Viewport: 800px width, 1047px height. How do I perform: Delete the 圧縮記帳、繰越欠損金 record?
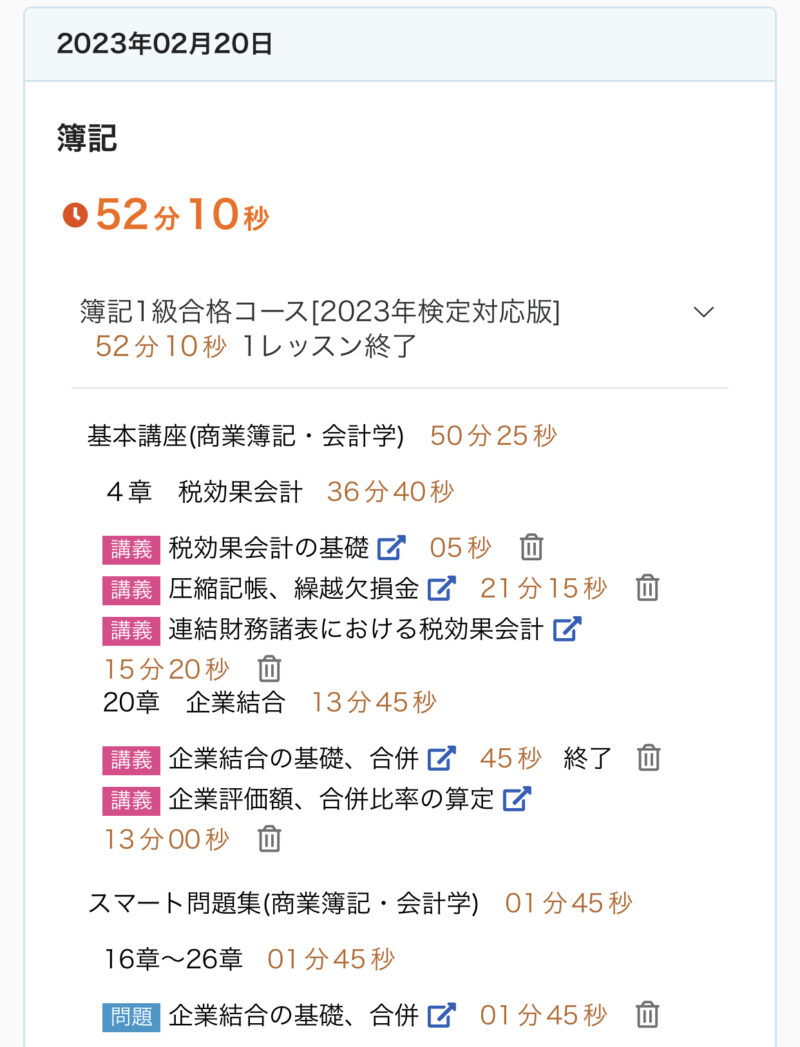coord(648,588)
